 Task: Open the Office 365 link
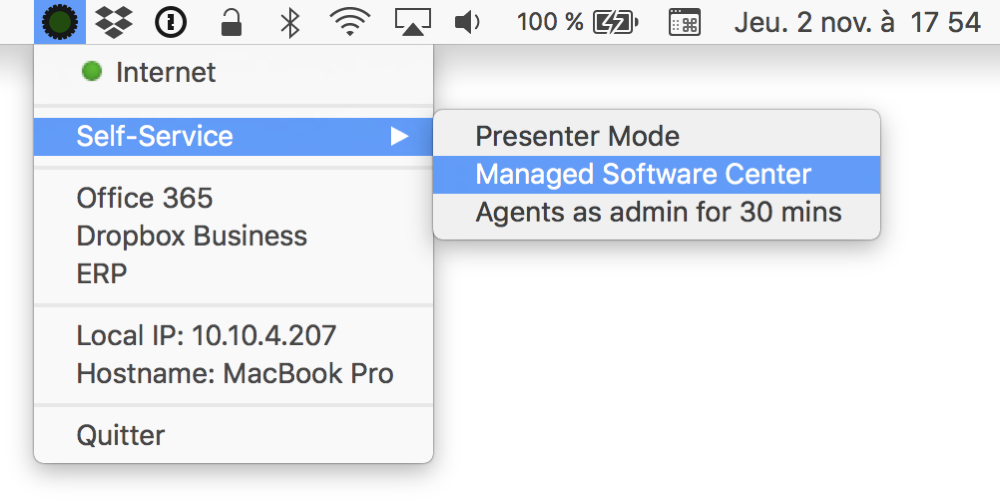pyautogui.click(x=144, y=198)
